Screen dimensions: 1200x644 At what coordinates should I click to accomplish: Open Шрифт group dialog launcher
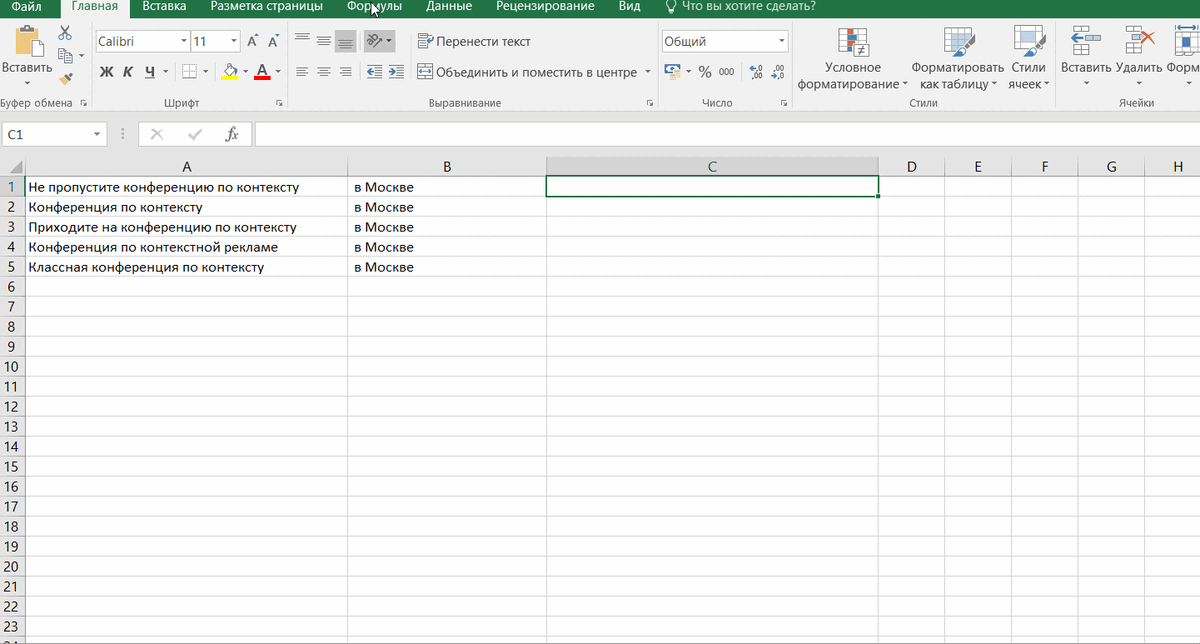click(x=279, y=103)
